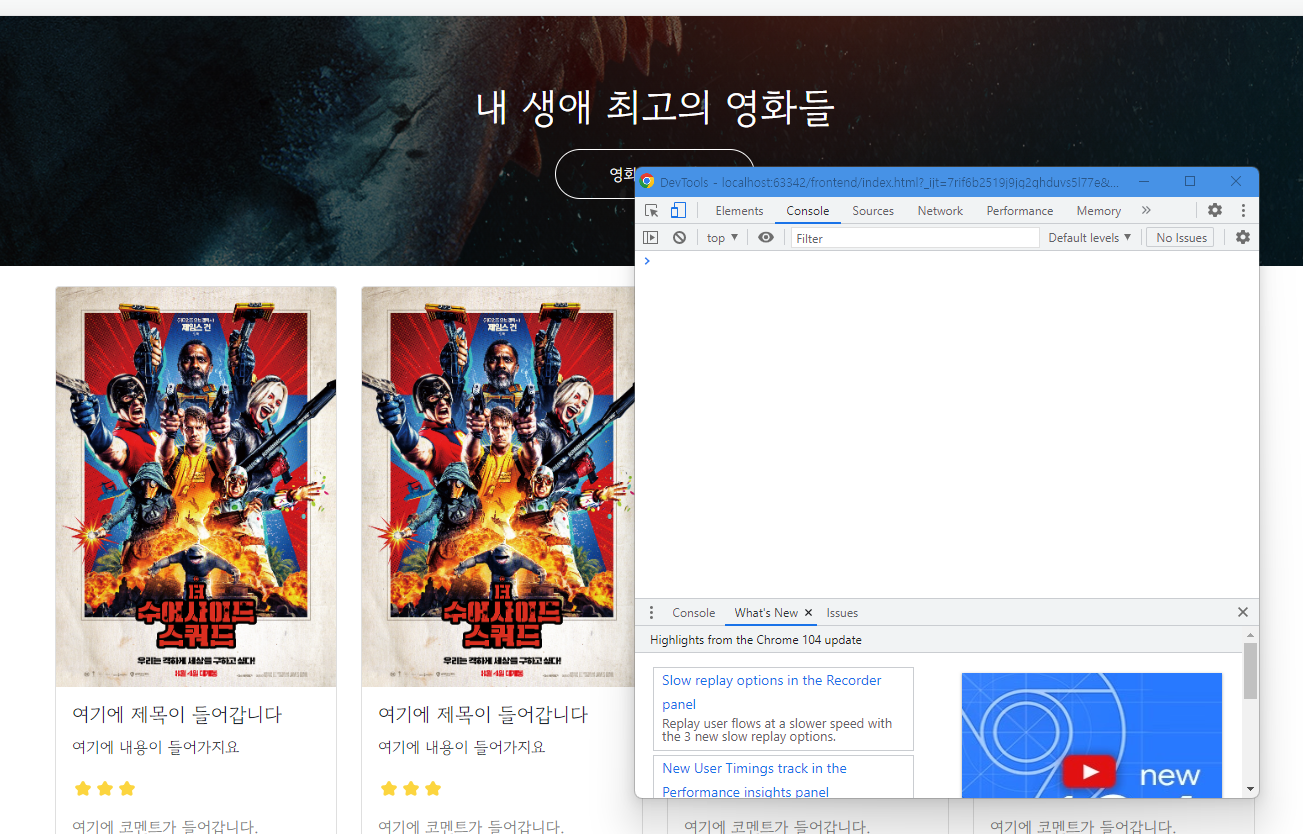
Task: Open the Sources tab
Action: click(873, 211)
